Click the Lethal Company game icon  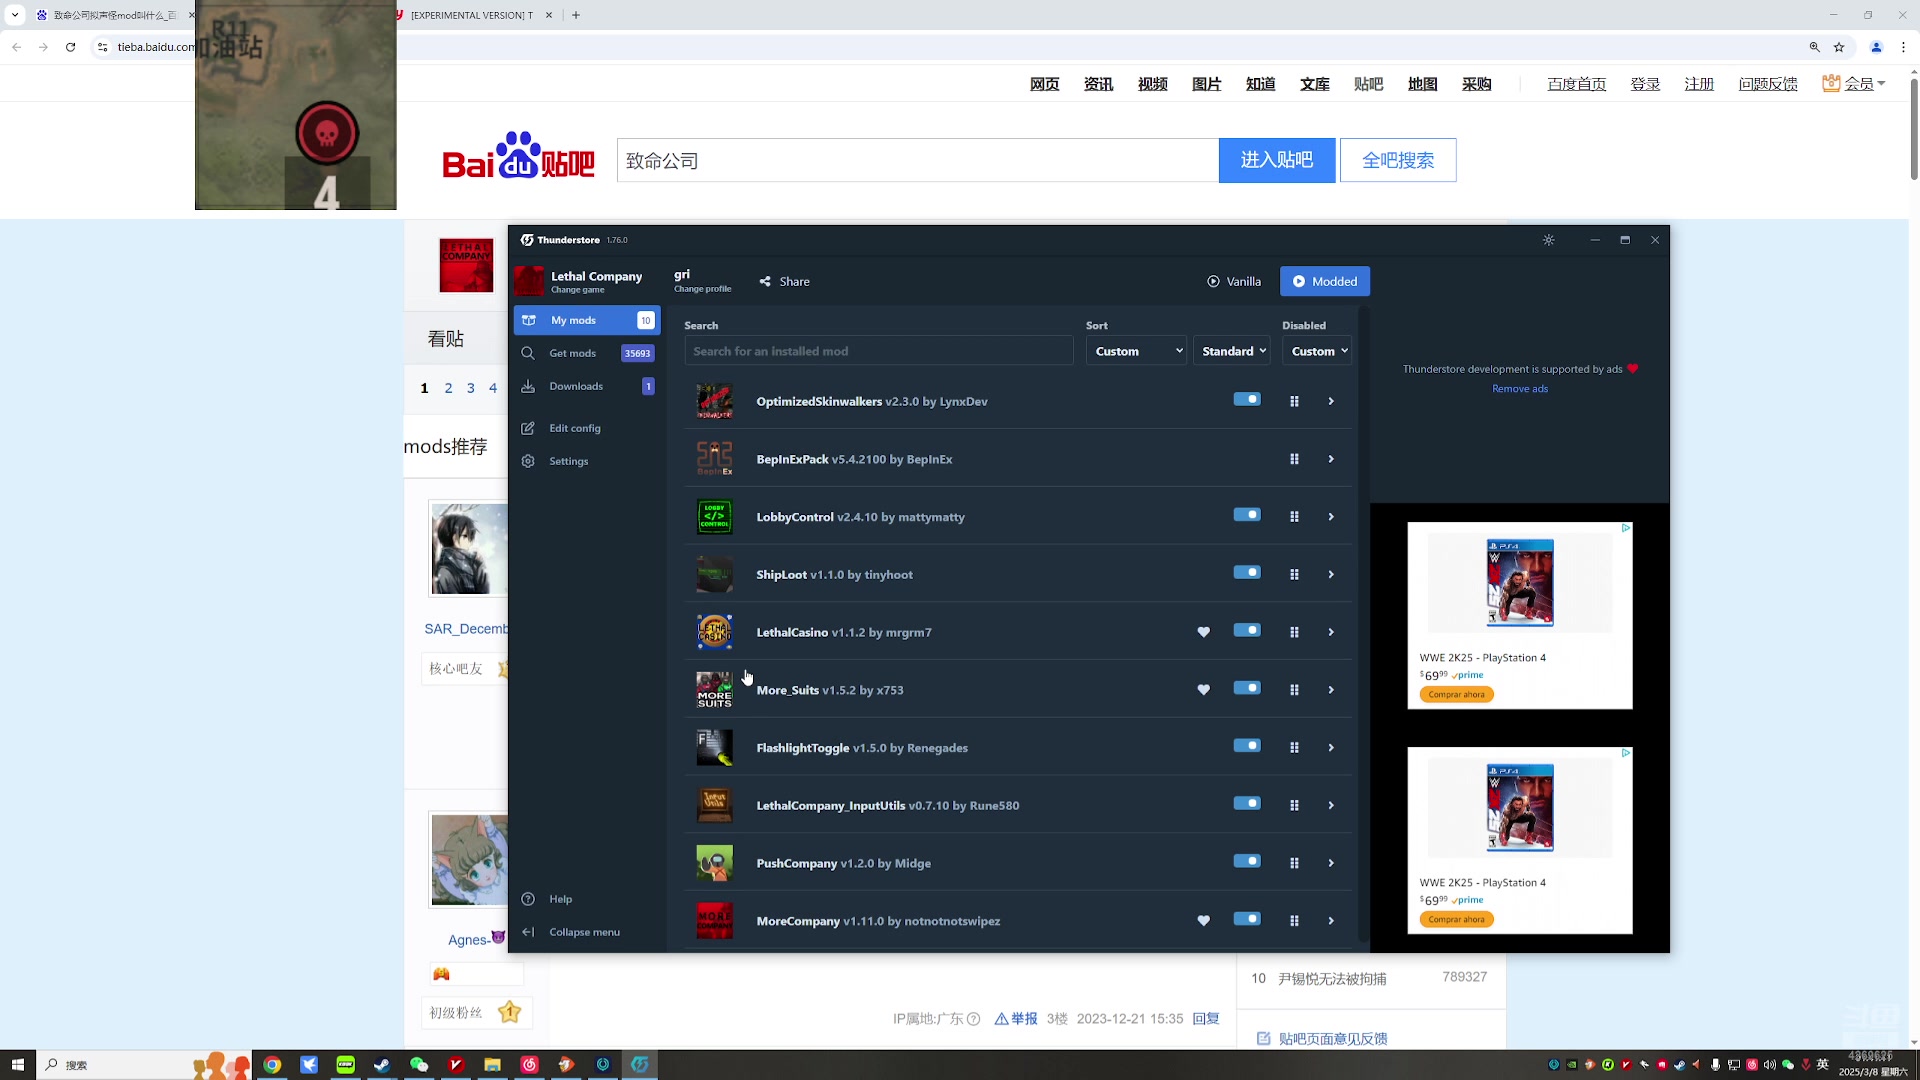click(x=529, y=282)
